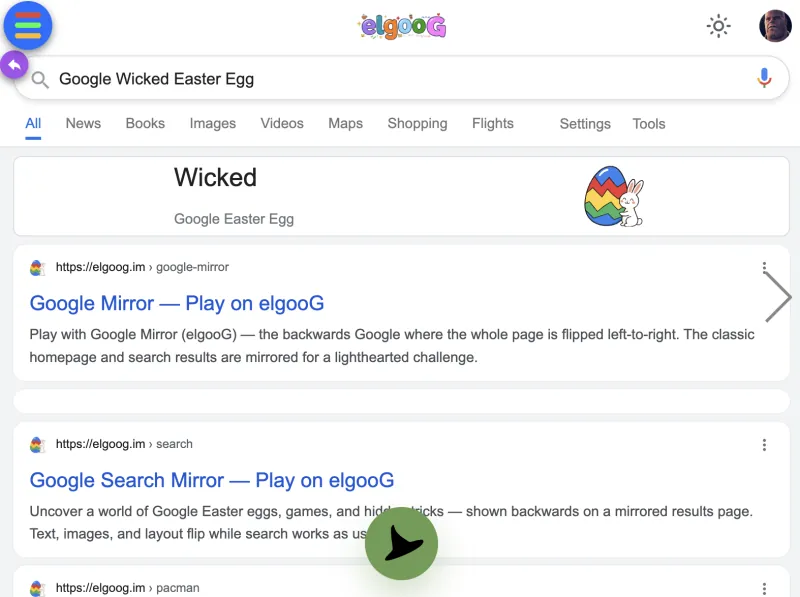Click the purple back arrow icon
Image resolution: width=800 pixels, height=597 pixels.
coord(14,64)
